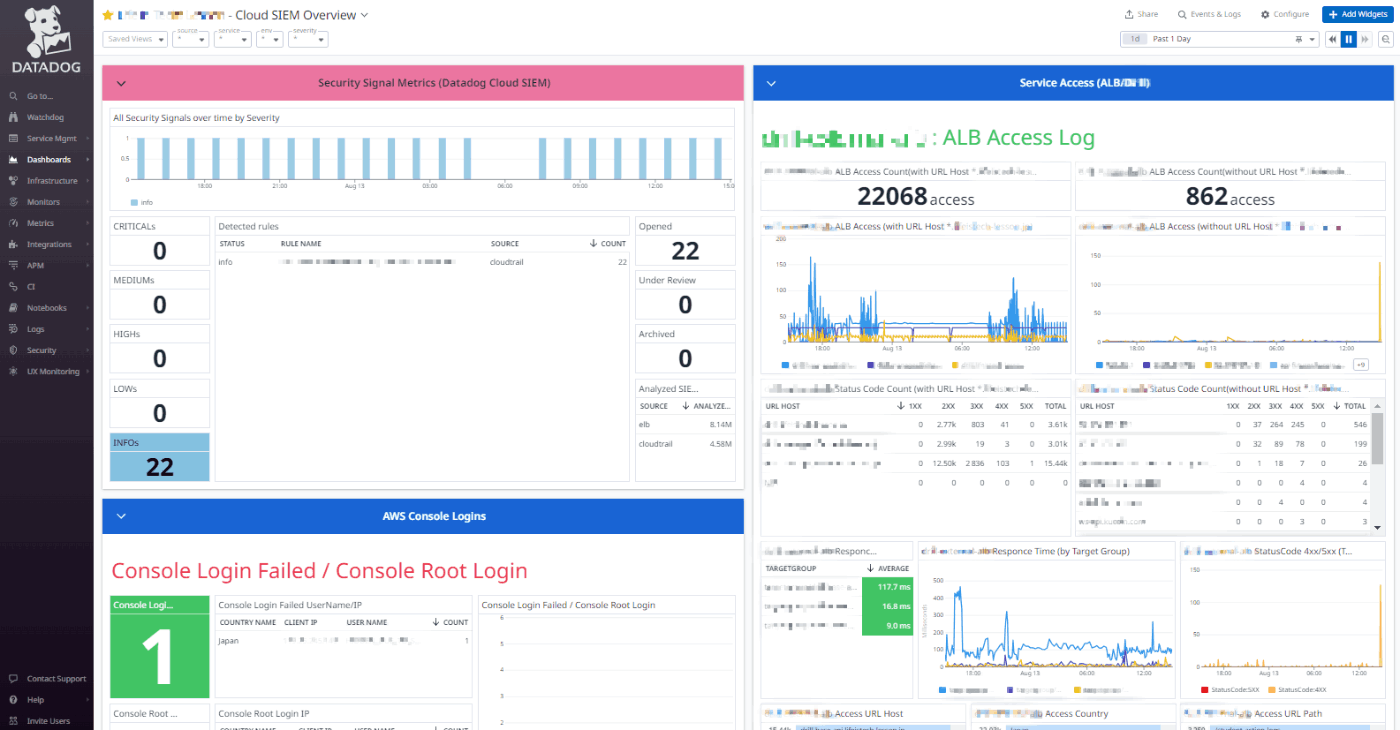1400x730 pixels.
Task: Open the Configure menu
Action: (1285, 14)
